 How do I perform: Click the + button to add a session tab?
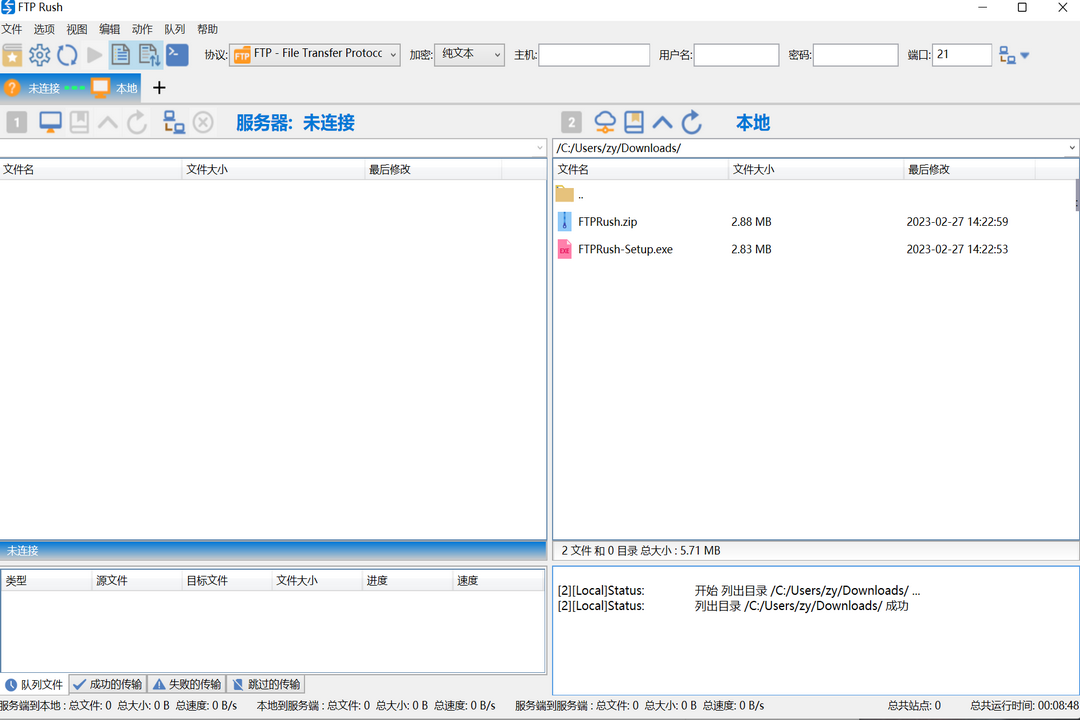(159, 88)
